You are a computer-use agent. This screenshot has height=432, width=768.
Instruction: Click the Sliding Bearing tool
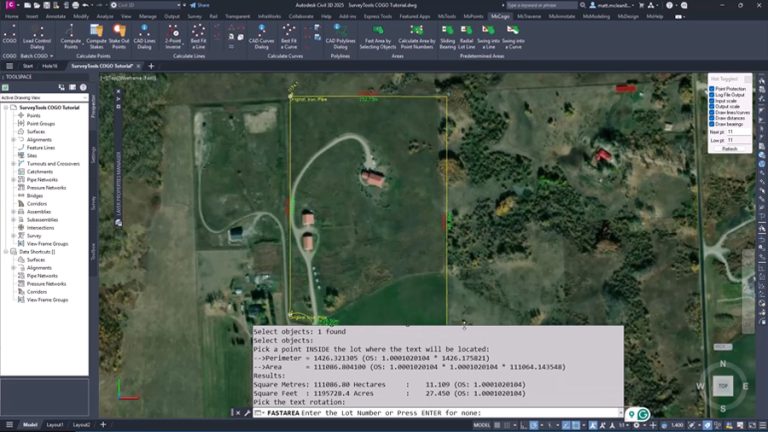[446, 37]
